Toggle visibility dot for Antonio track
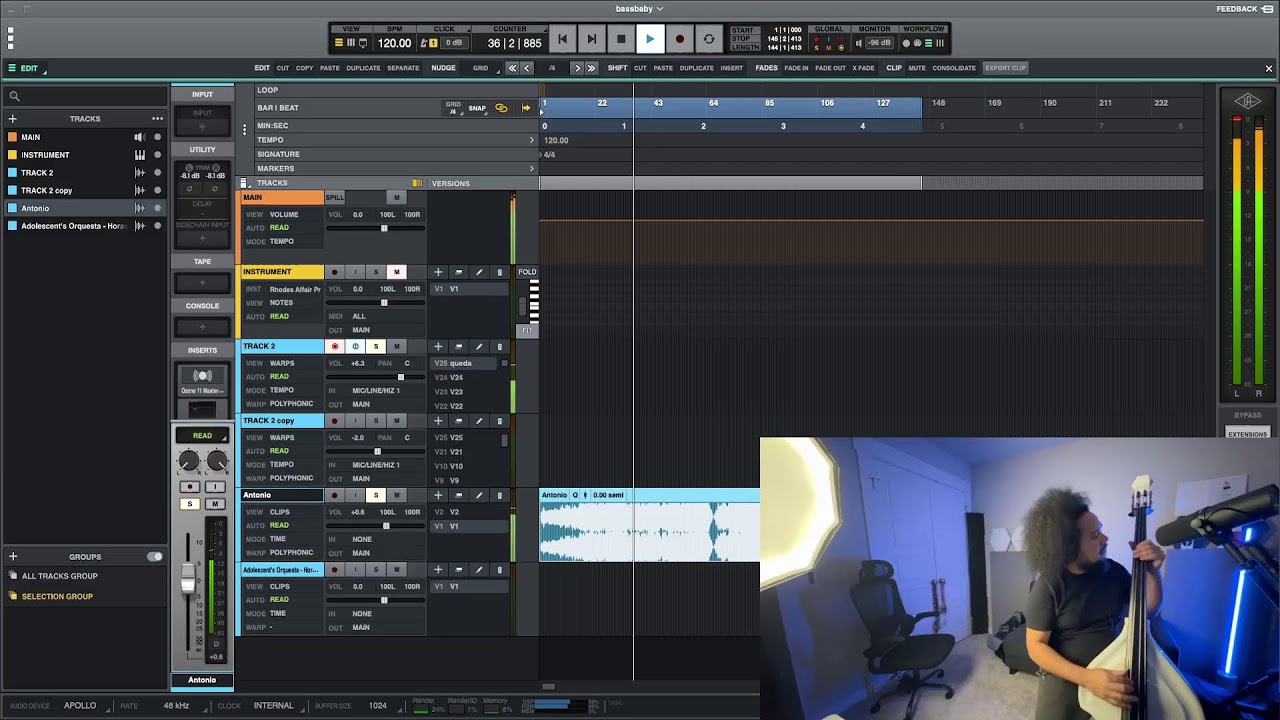1280x720 pixels. pos(157,208)
